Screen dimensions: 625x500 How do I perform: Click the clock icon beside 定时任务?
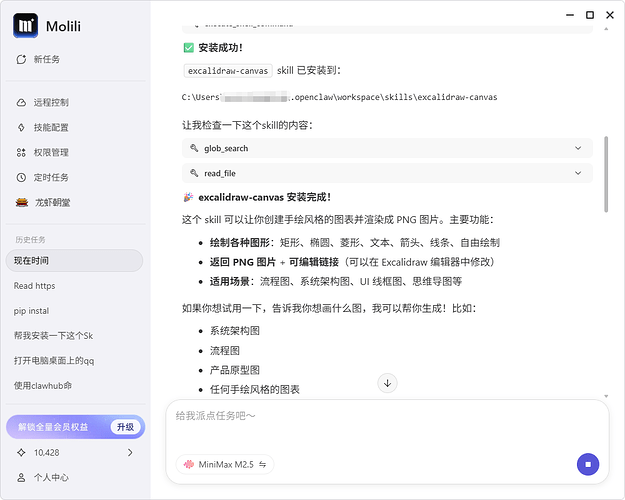(x=21, y=177)
